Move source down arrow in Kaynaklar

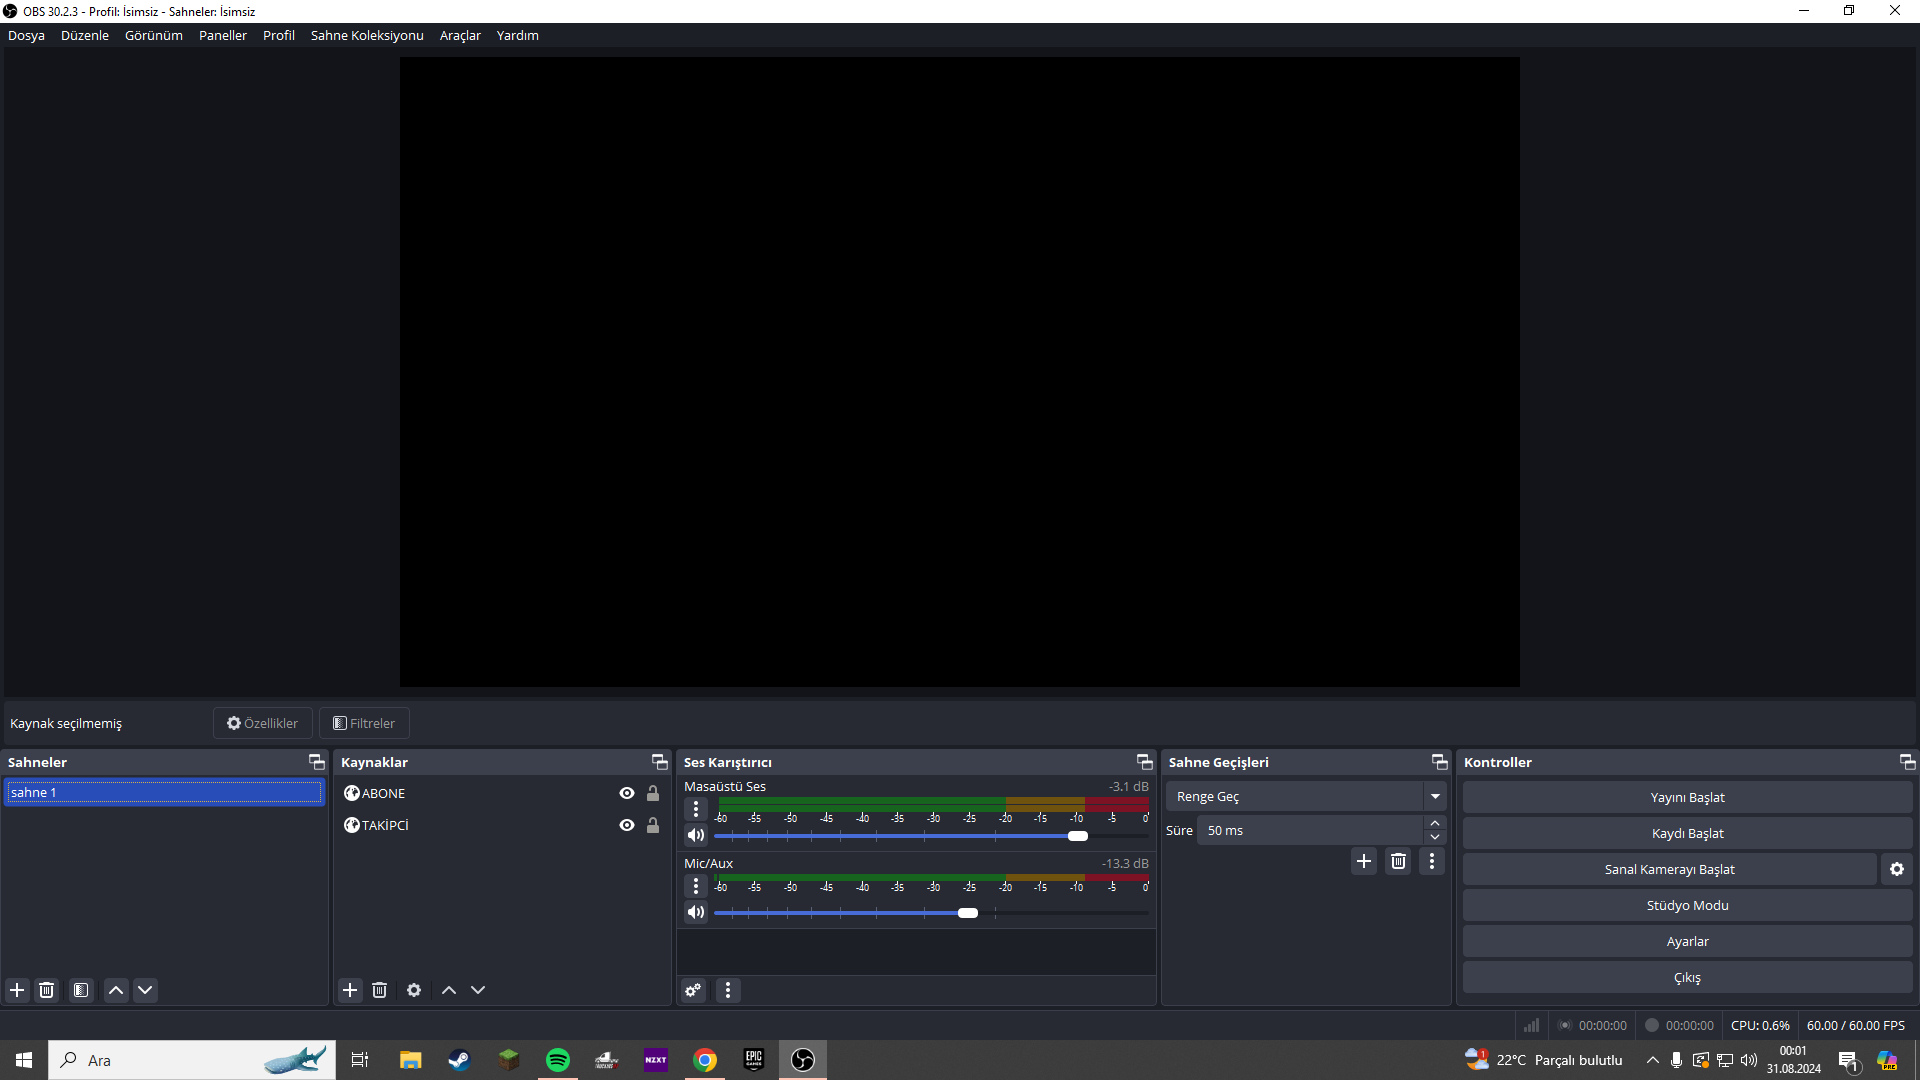(x=478, y=990)
